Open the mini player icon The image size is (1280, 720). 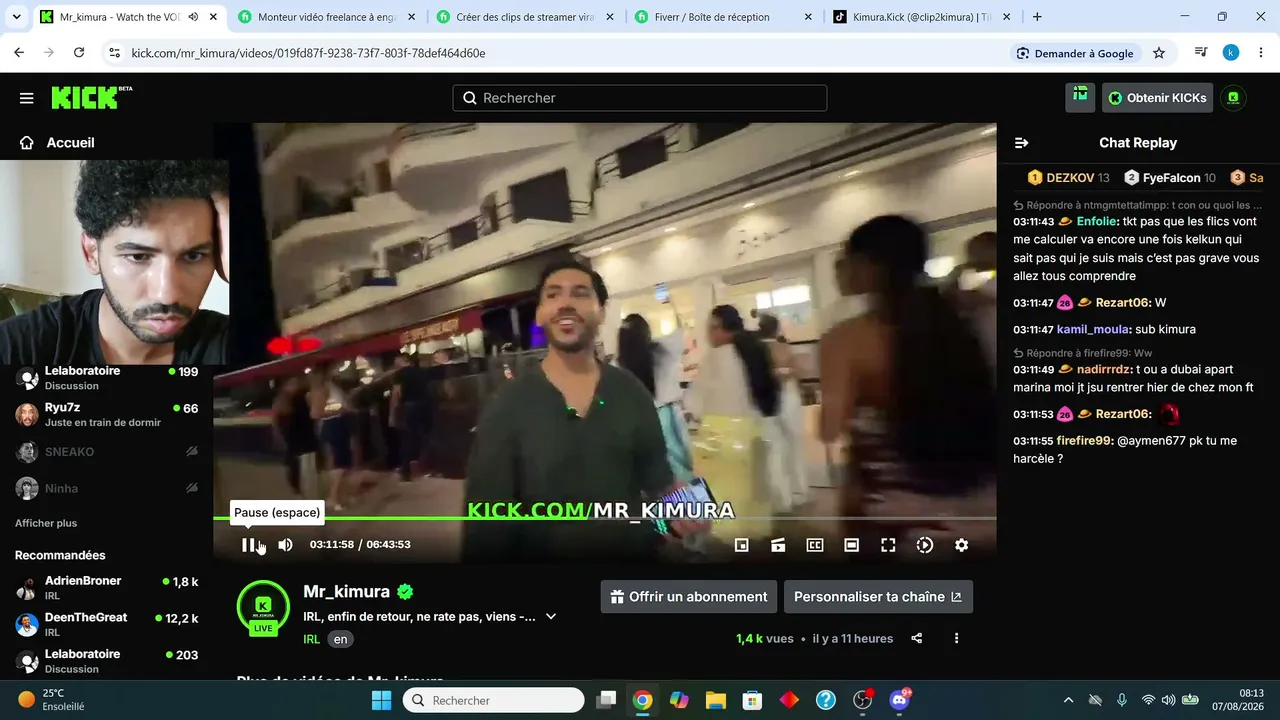point(742,545)
